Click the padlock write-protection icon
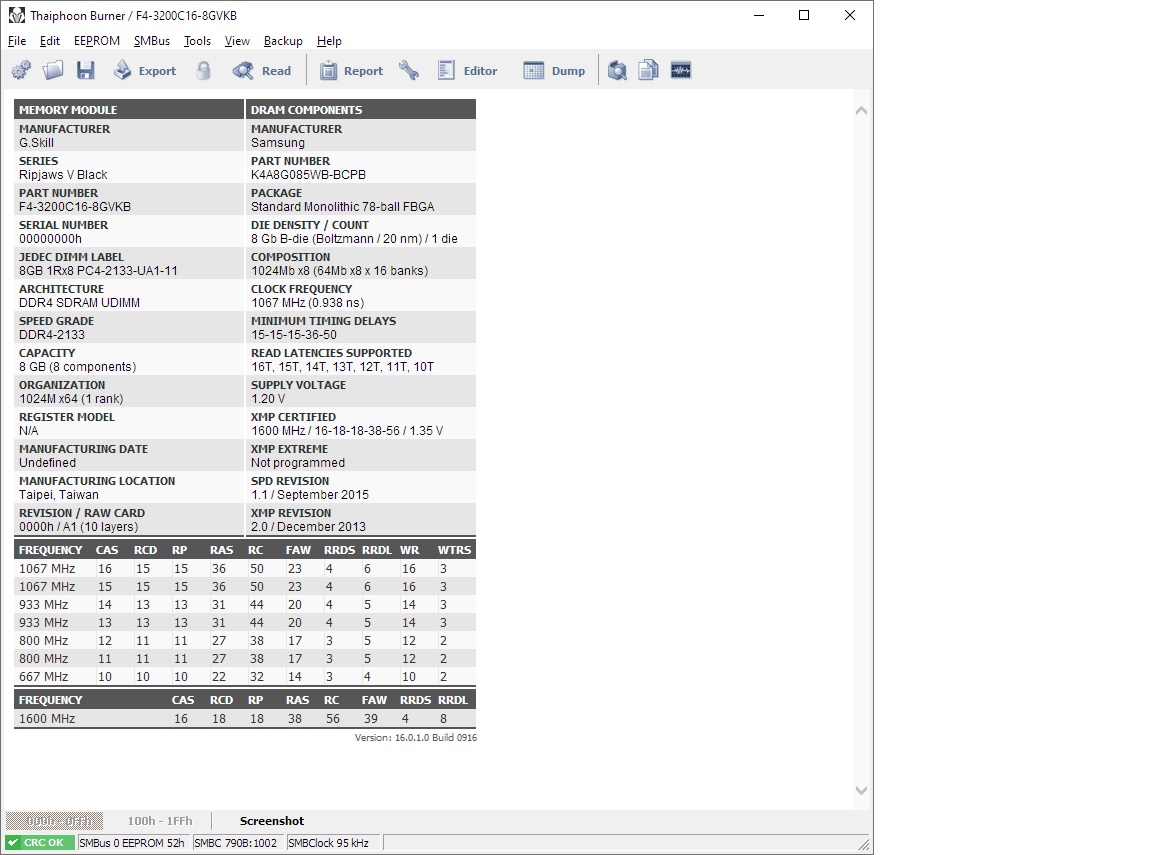This screenshot has height=855, width=1152. [204, 71]
